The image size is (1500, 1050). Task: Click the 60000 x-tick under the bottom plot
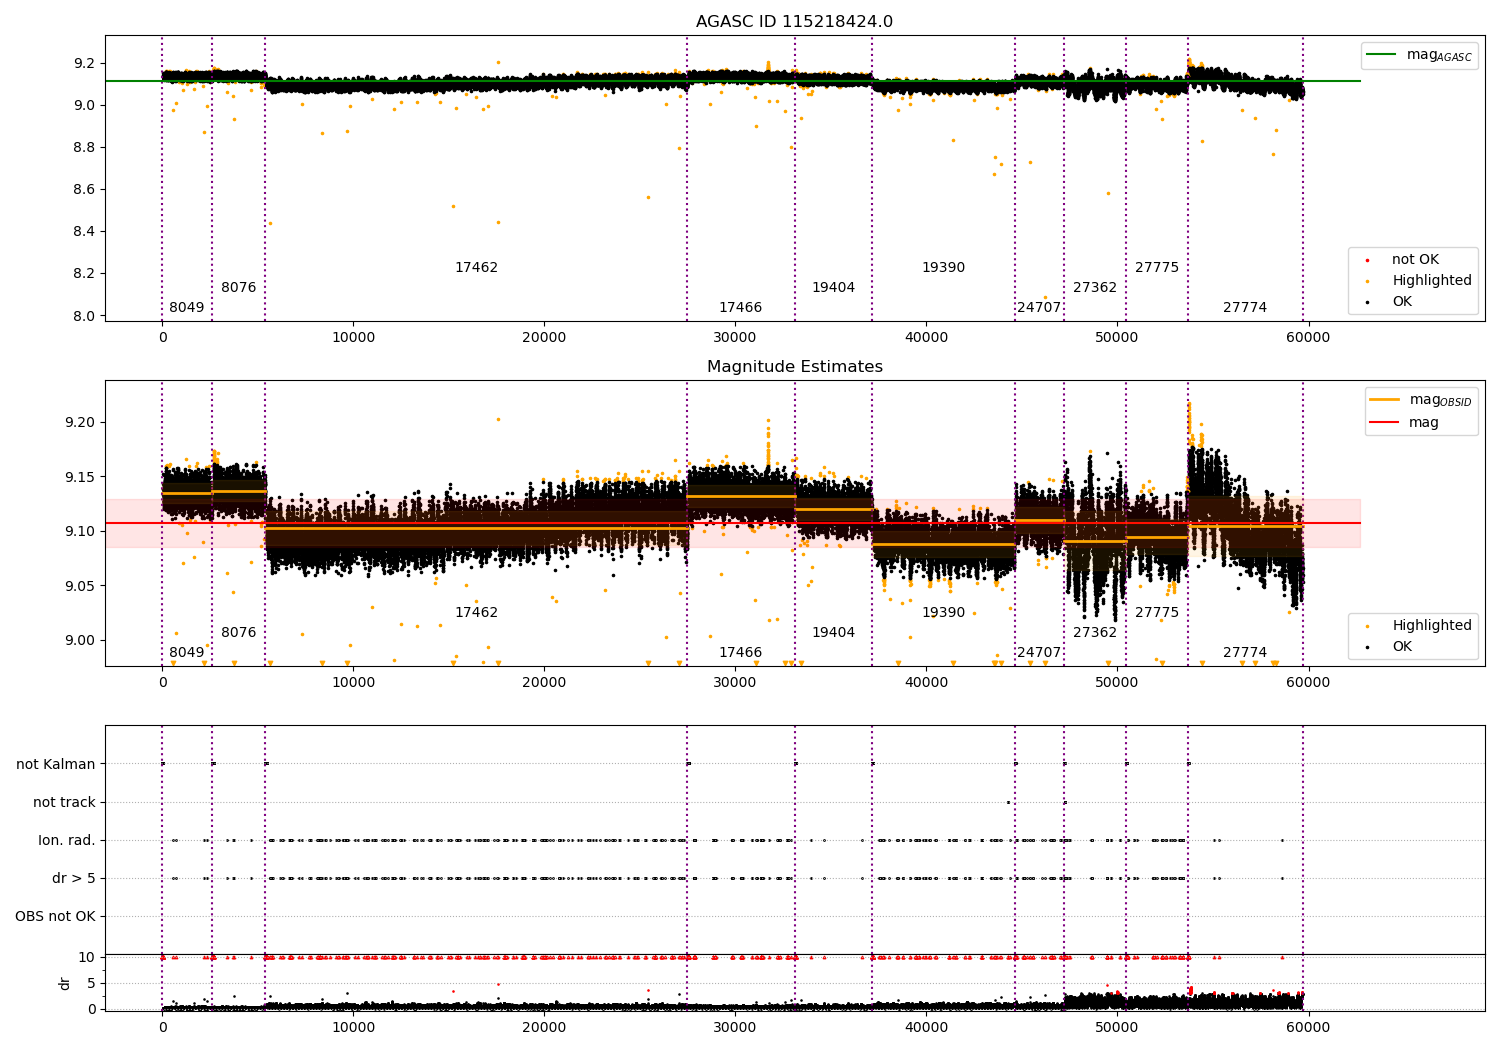click(1308, 1027)
